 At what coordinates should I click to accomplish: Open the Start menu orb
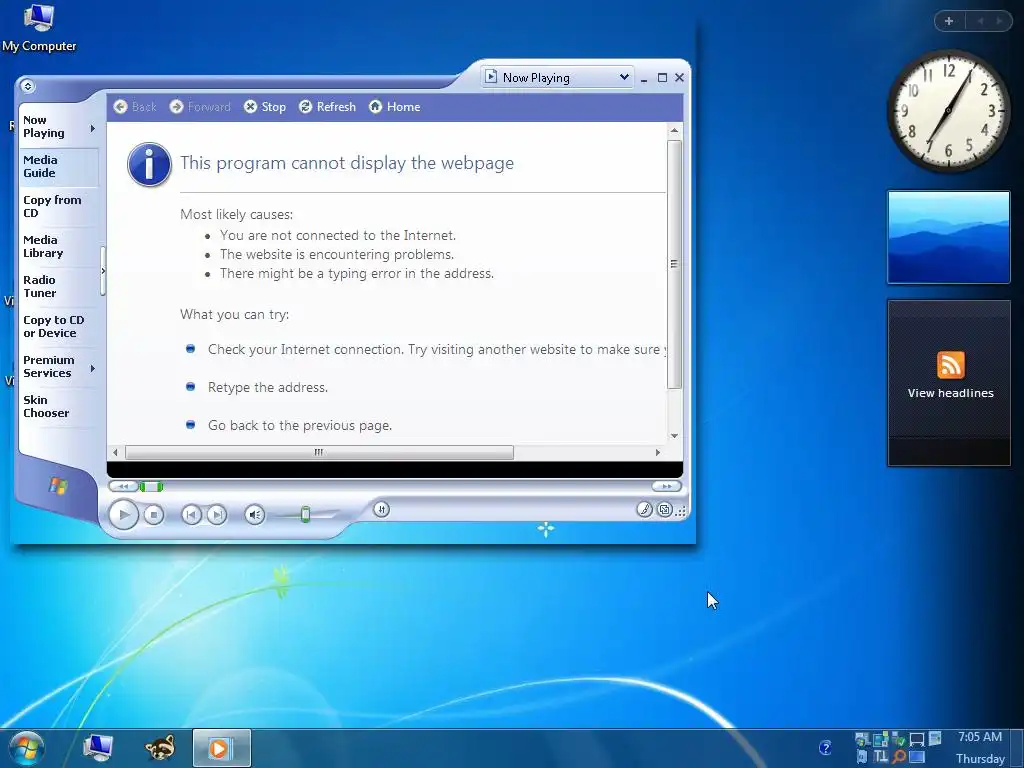[27, 748]
